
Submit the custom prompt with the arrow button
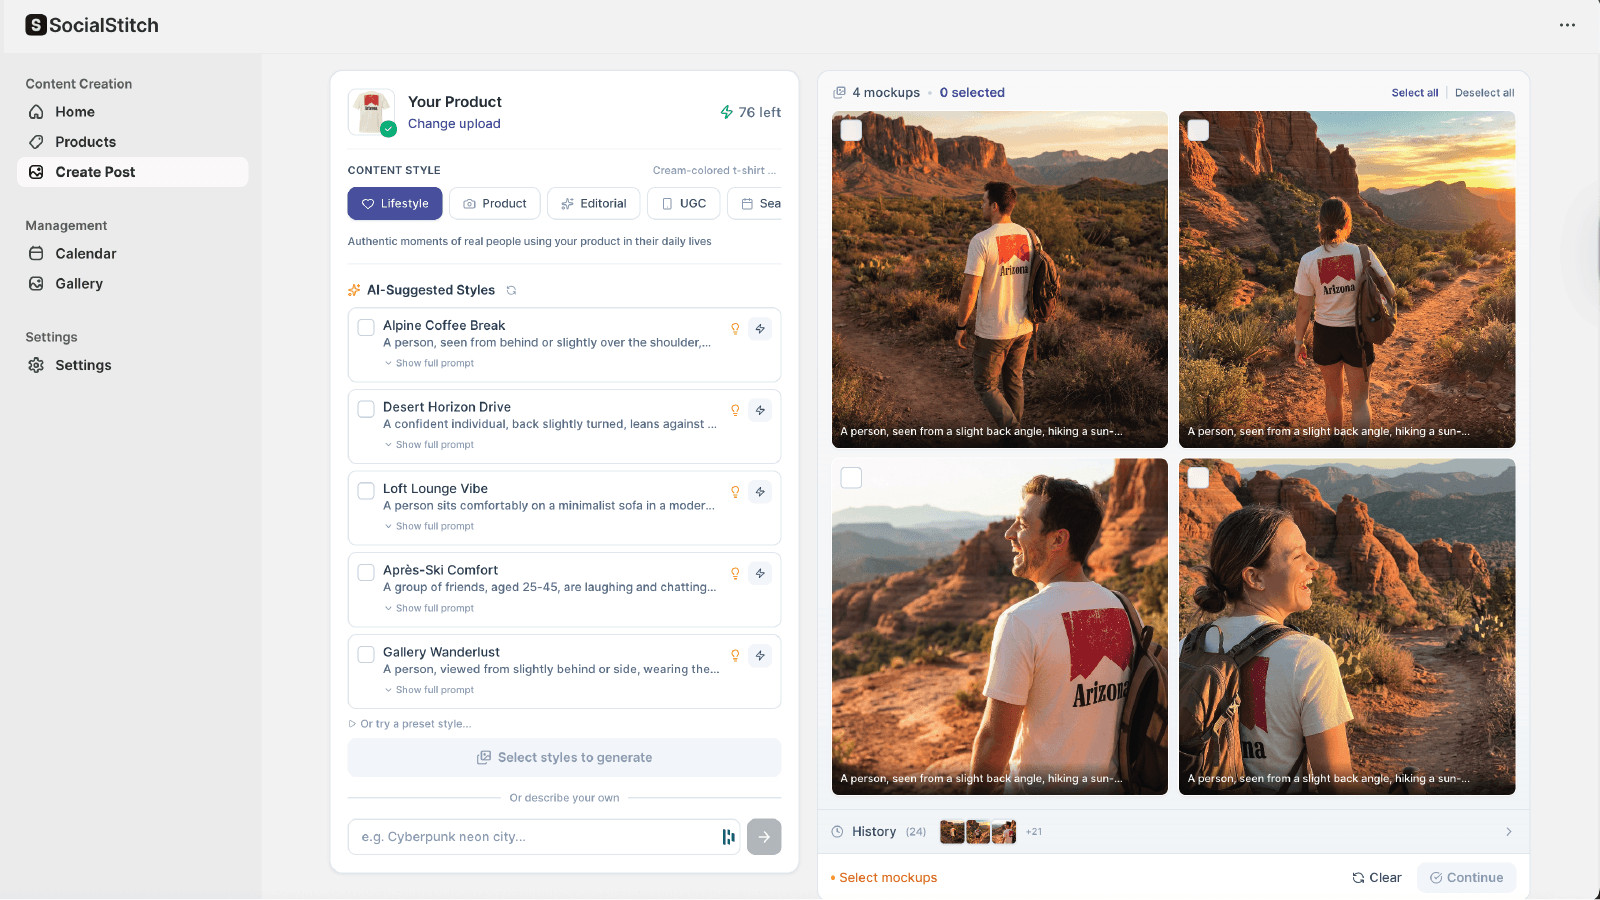[x=764, y=837]
